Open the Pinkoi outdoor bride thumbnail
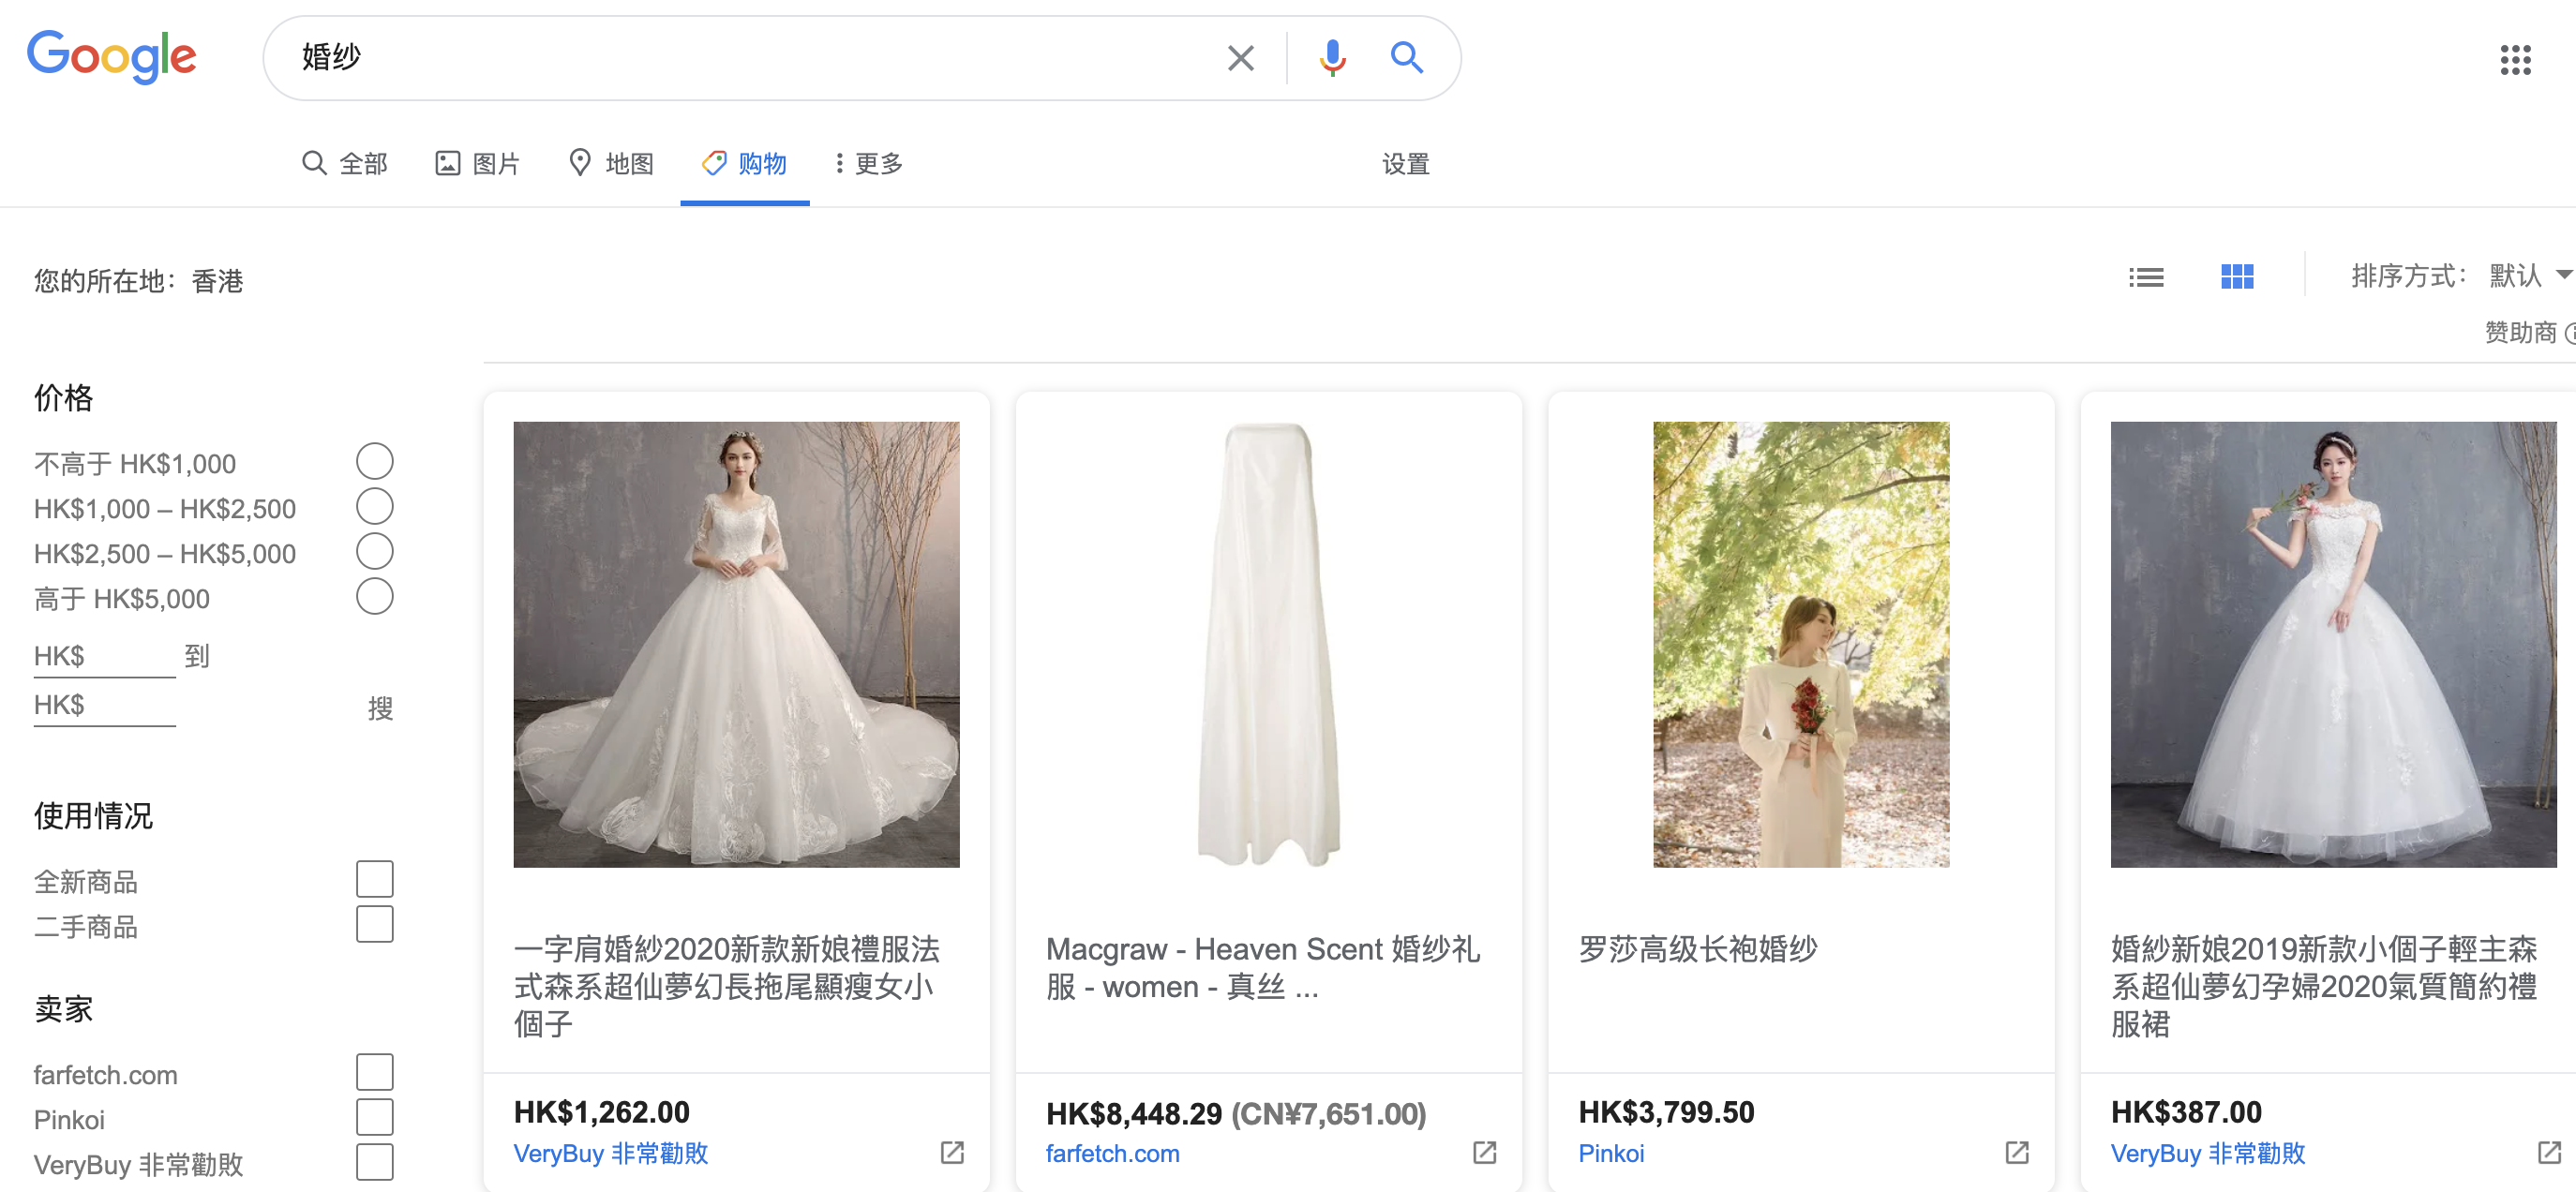The height and width of the screenshot is (1192, 2576). pyautogui.click(x=1800, y=644)
